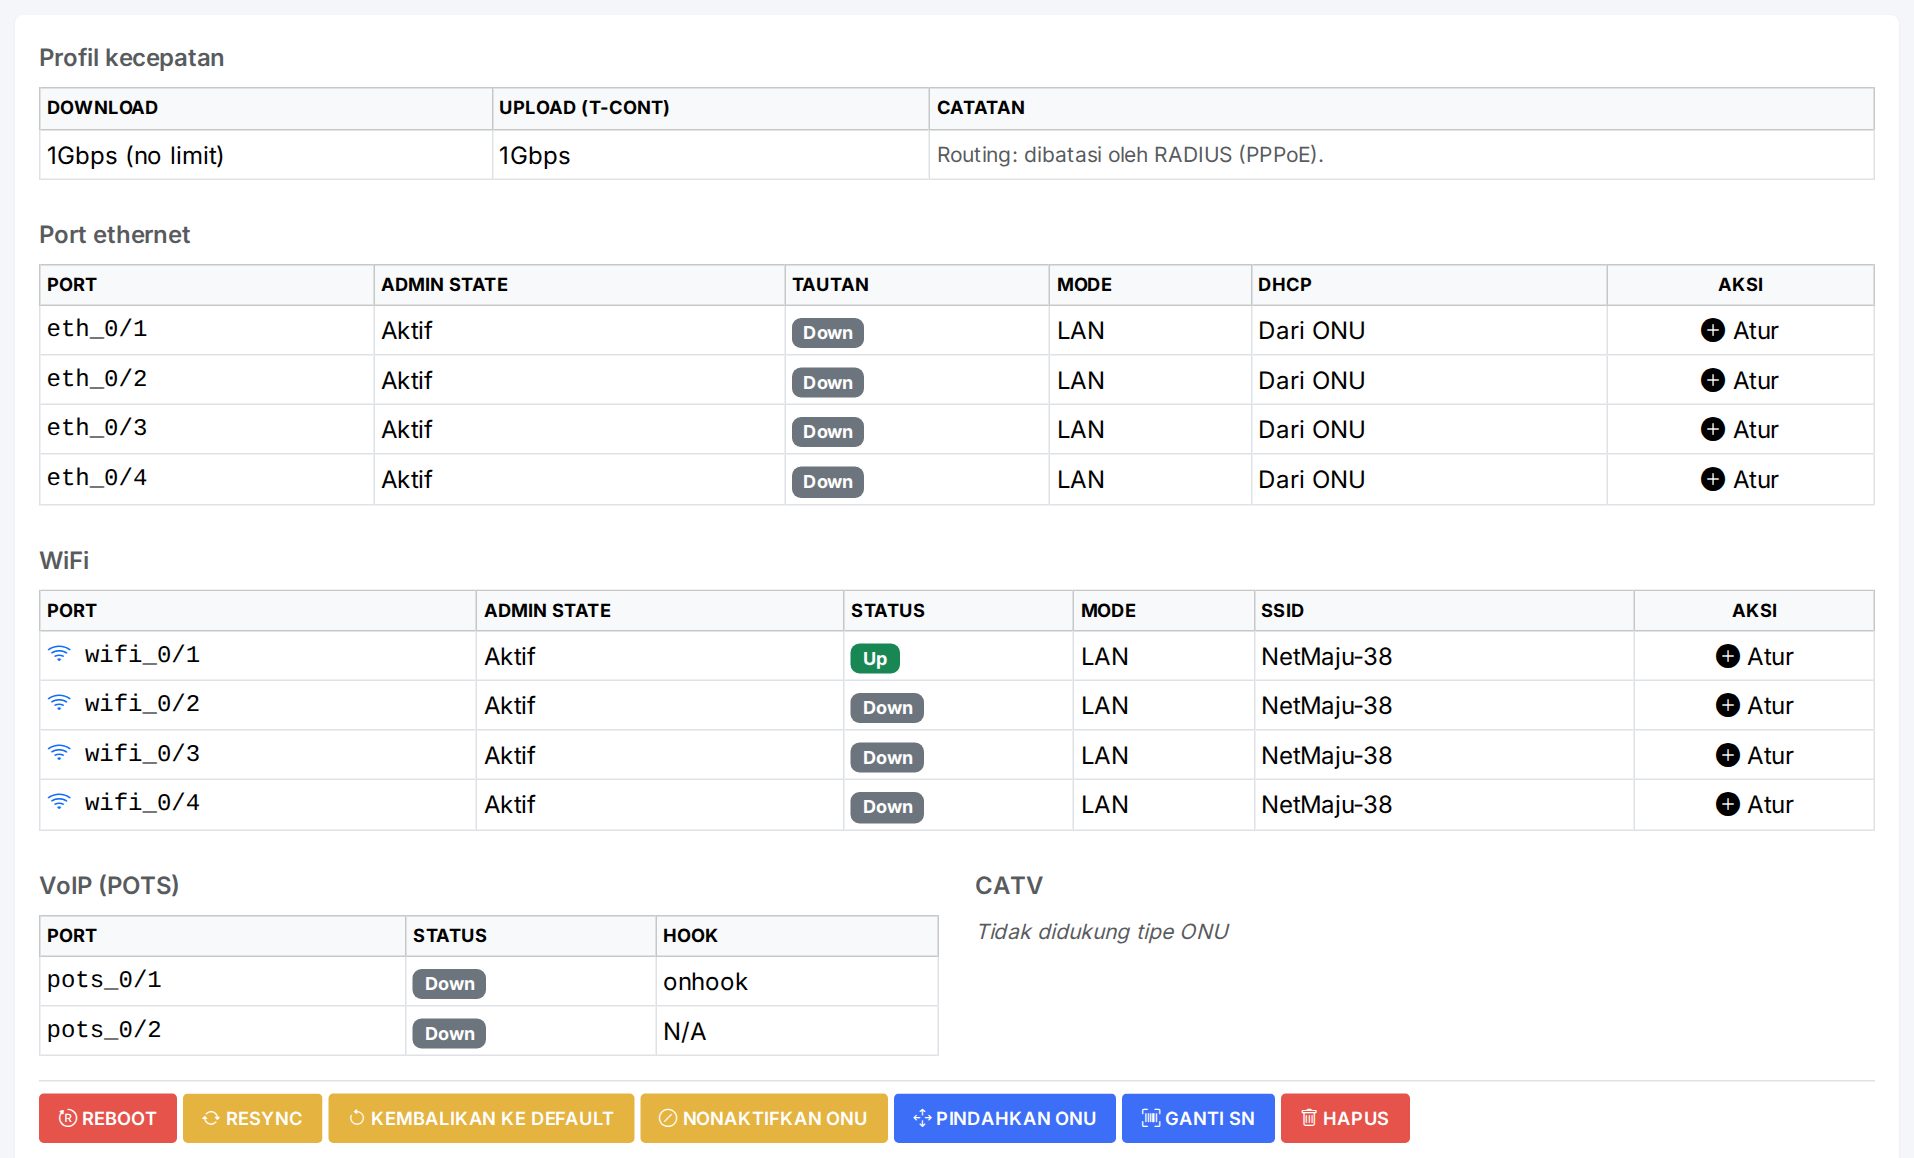Click the "UPLOAD (T-CONT)" column header
The height and width of the screenshot is (1158, 1914).
pos(584,107)
